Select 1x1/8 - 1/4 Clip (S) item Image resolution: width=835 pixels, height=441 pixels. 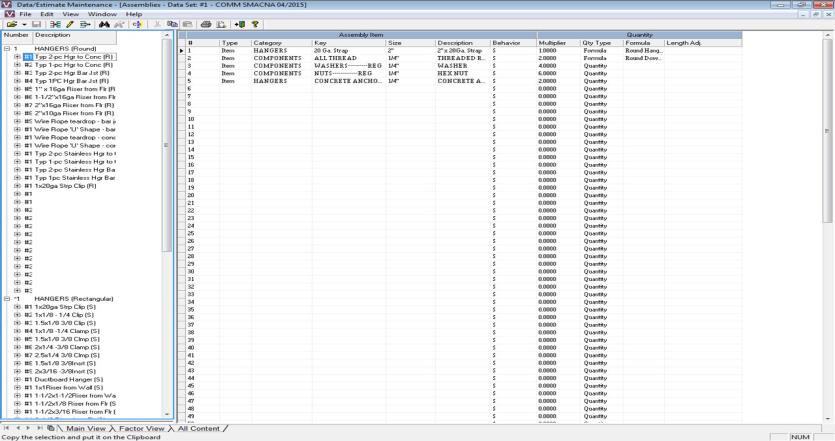(65, 315)
